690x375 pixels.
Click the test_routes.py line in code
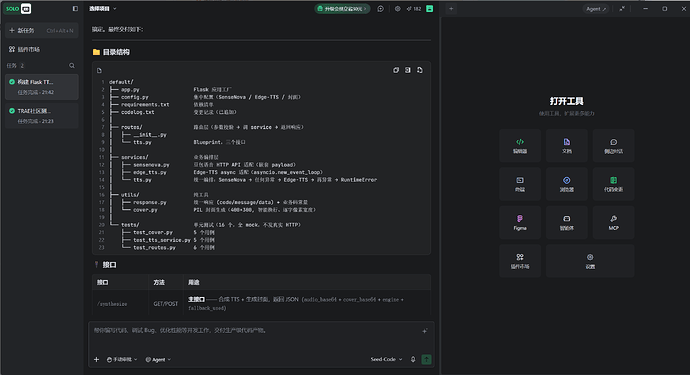click(x=154, y=247)
